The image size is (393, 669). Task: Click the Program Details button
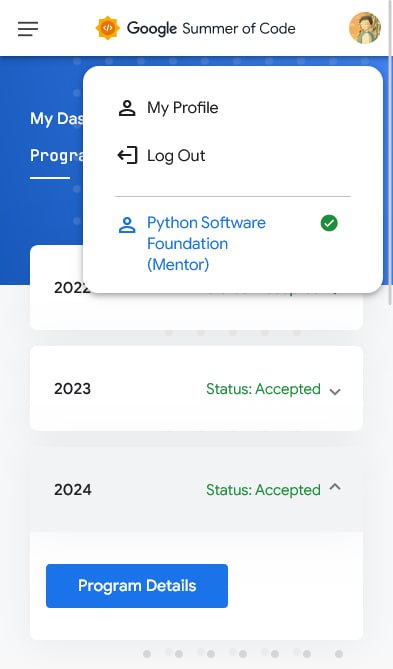tap(137, 586)
